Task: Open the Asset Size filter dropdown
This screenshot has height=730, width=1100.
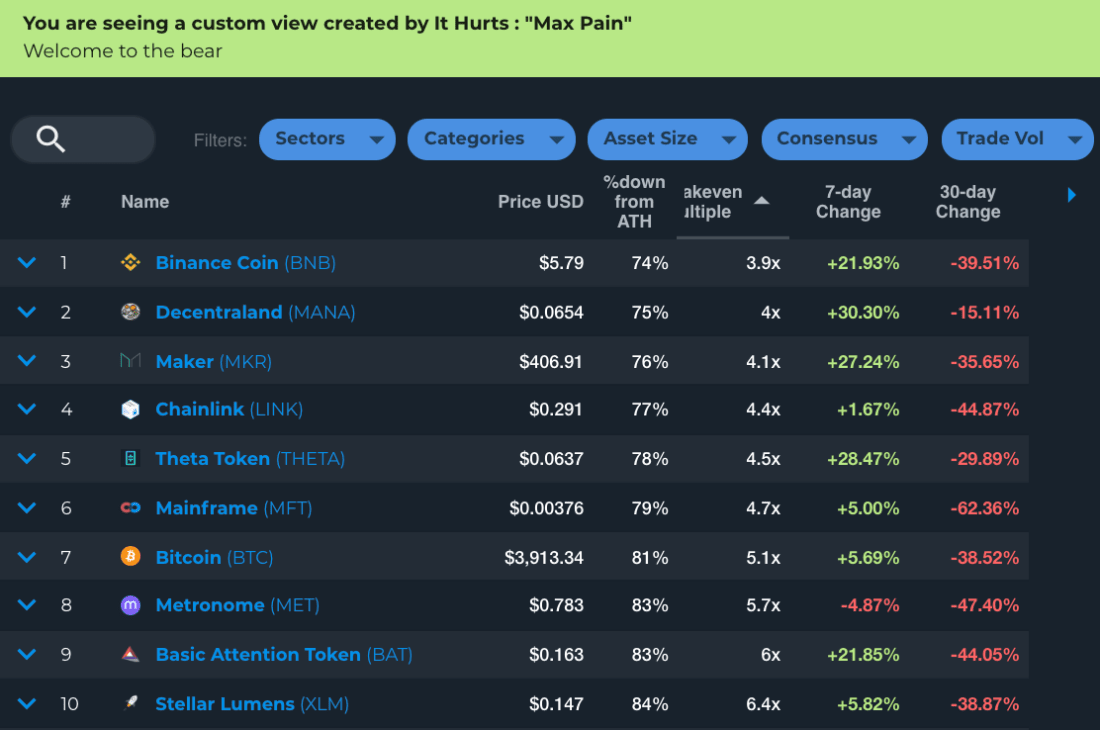Action: [x=667, y=139]
